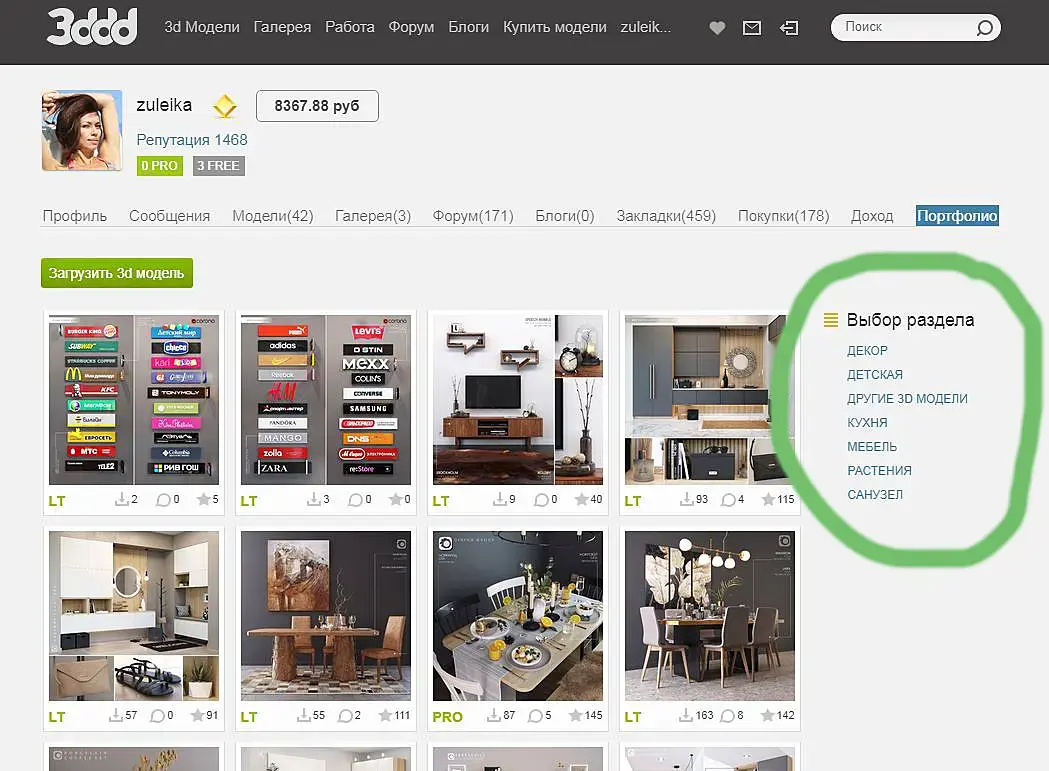Image resolution: width=1049 pixels, height=771 pixels.
Task: Click the Загрузить 3d модель button
Action: tap(117, 273)
